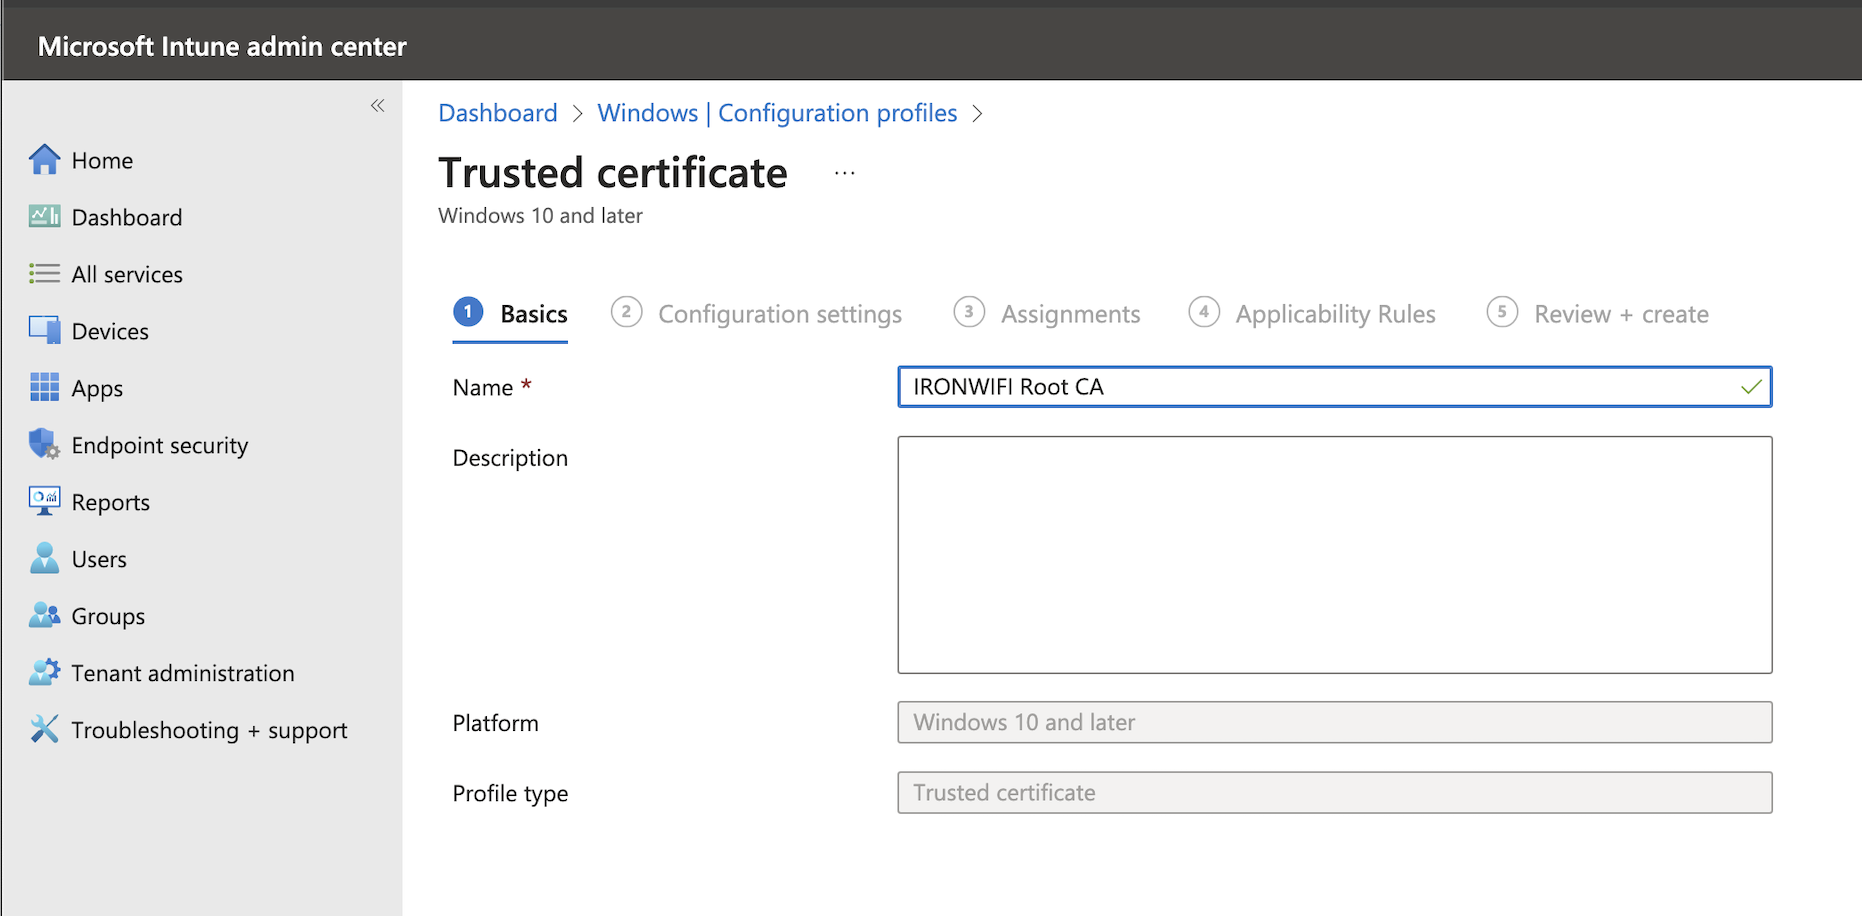Screen dimensions: 1862x916
Task: Open the Apps section icon
Action: pos(45,388)
